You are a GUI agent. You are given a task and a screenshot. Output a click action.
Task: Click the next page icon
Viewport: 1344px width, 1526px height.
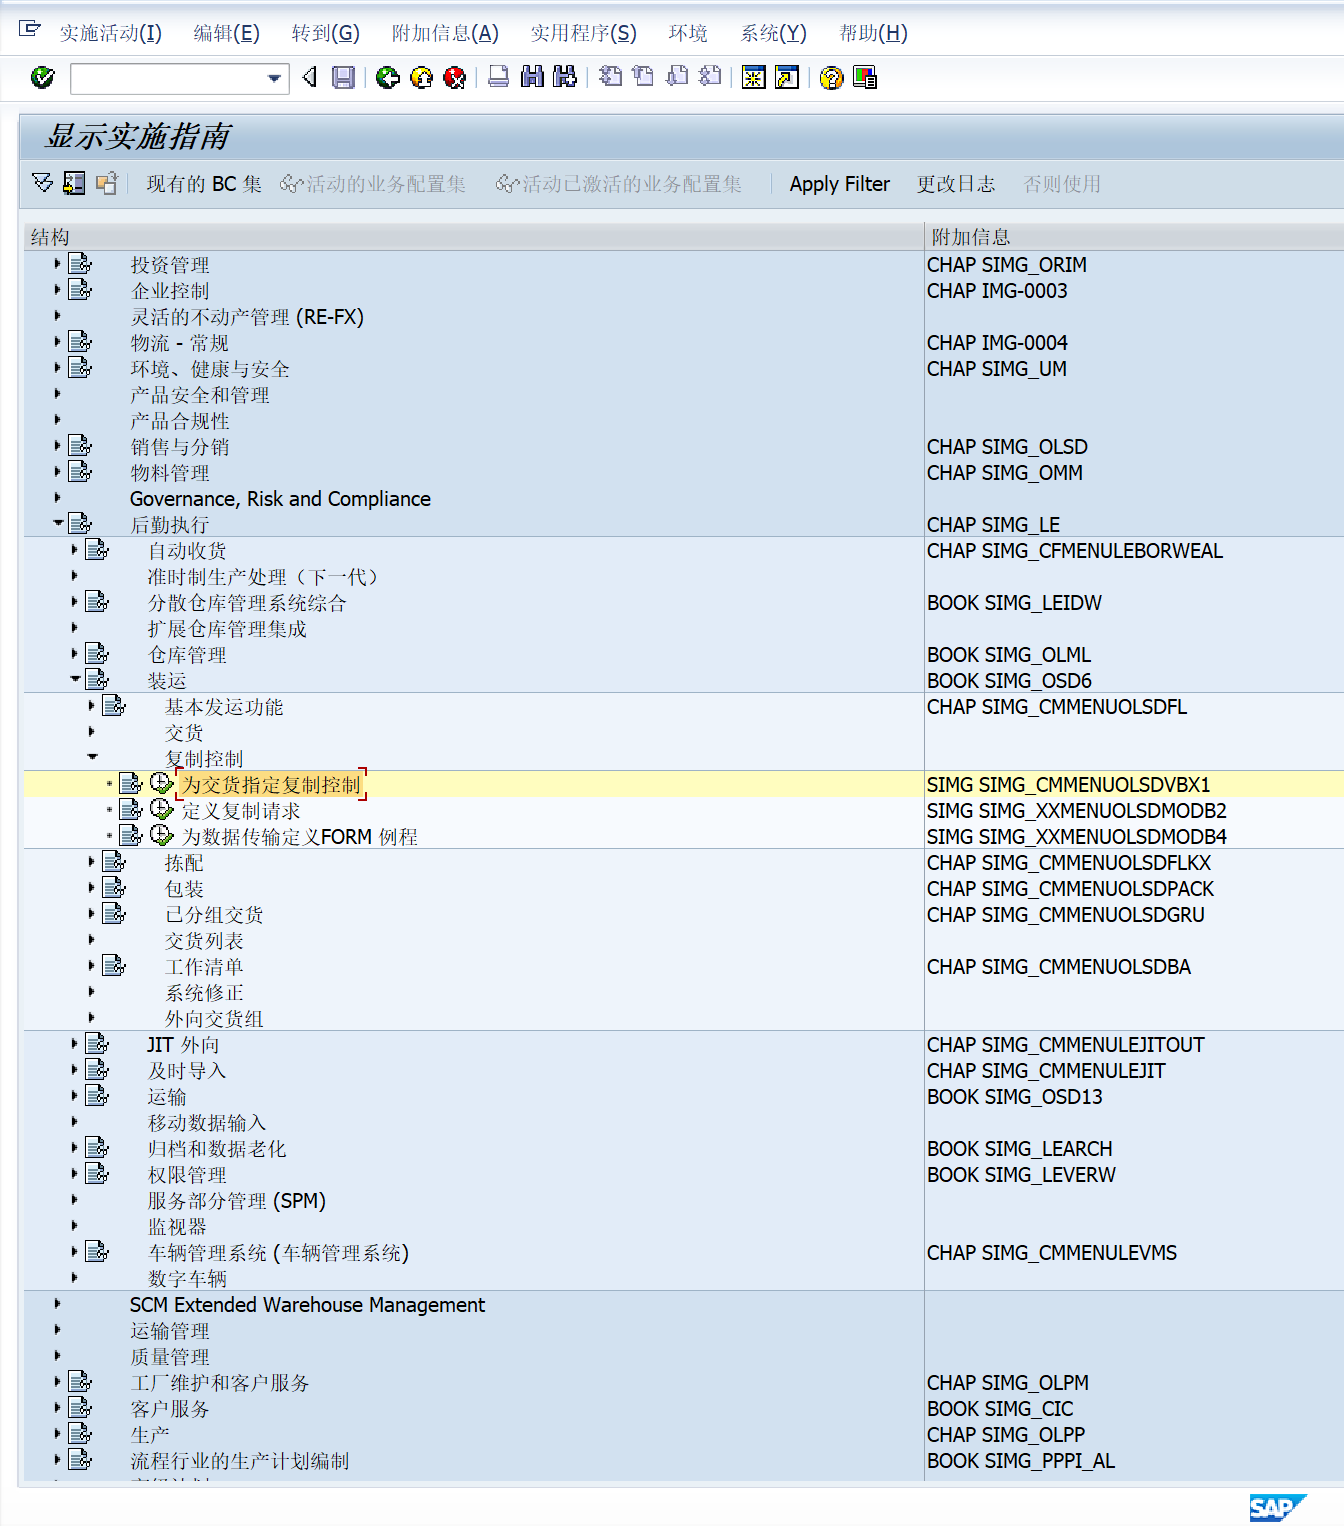(x=677, y=78)
